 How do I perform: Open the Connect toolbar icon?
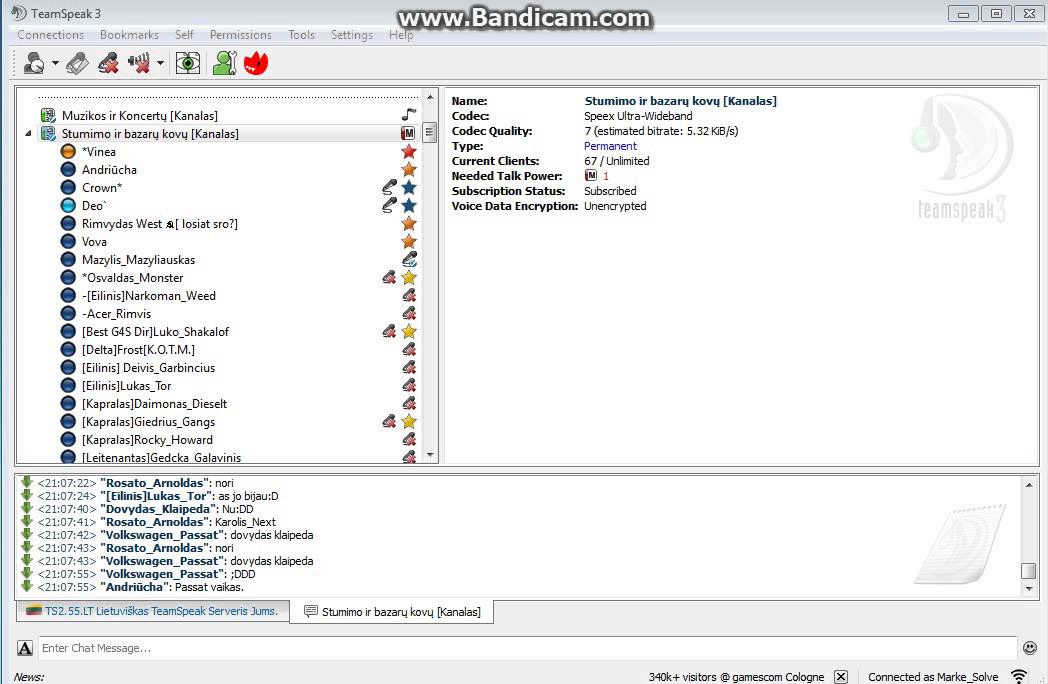pos(33,64)
